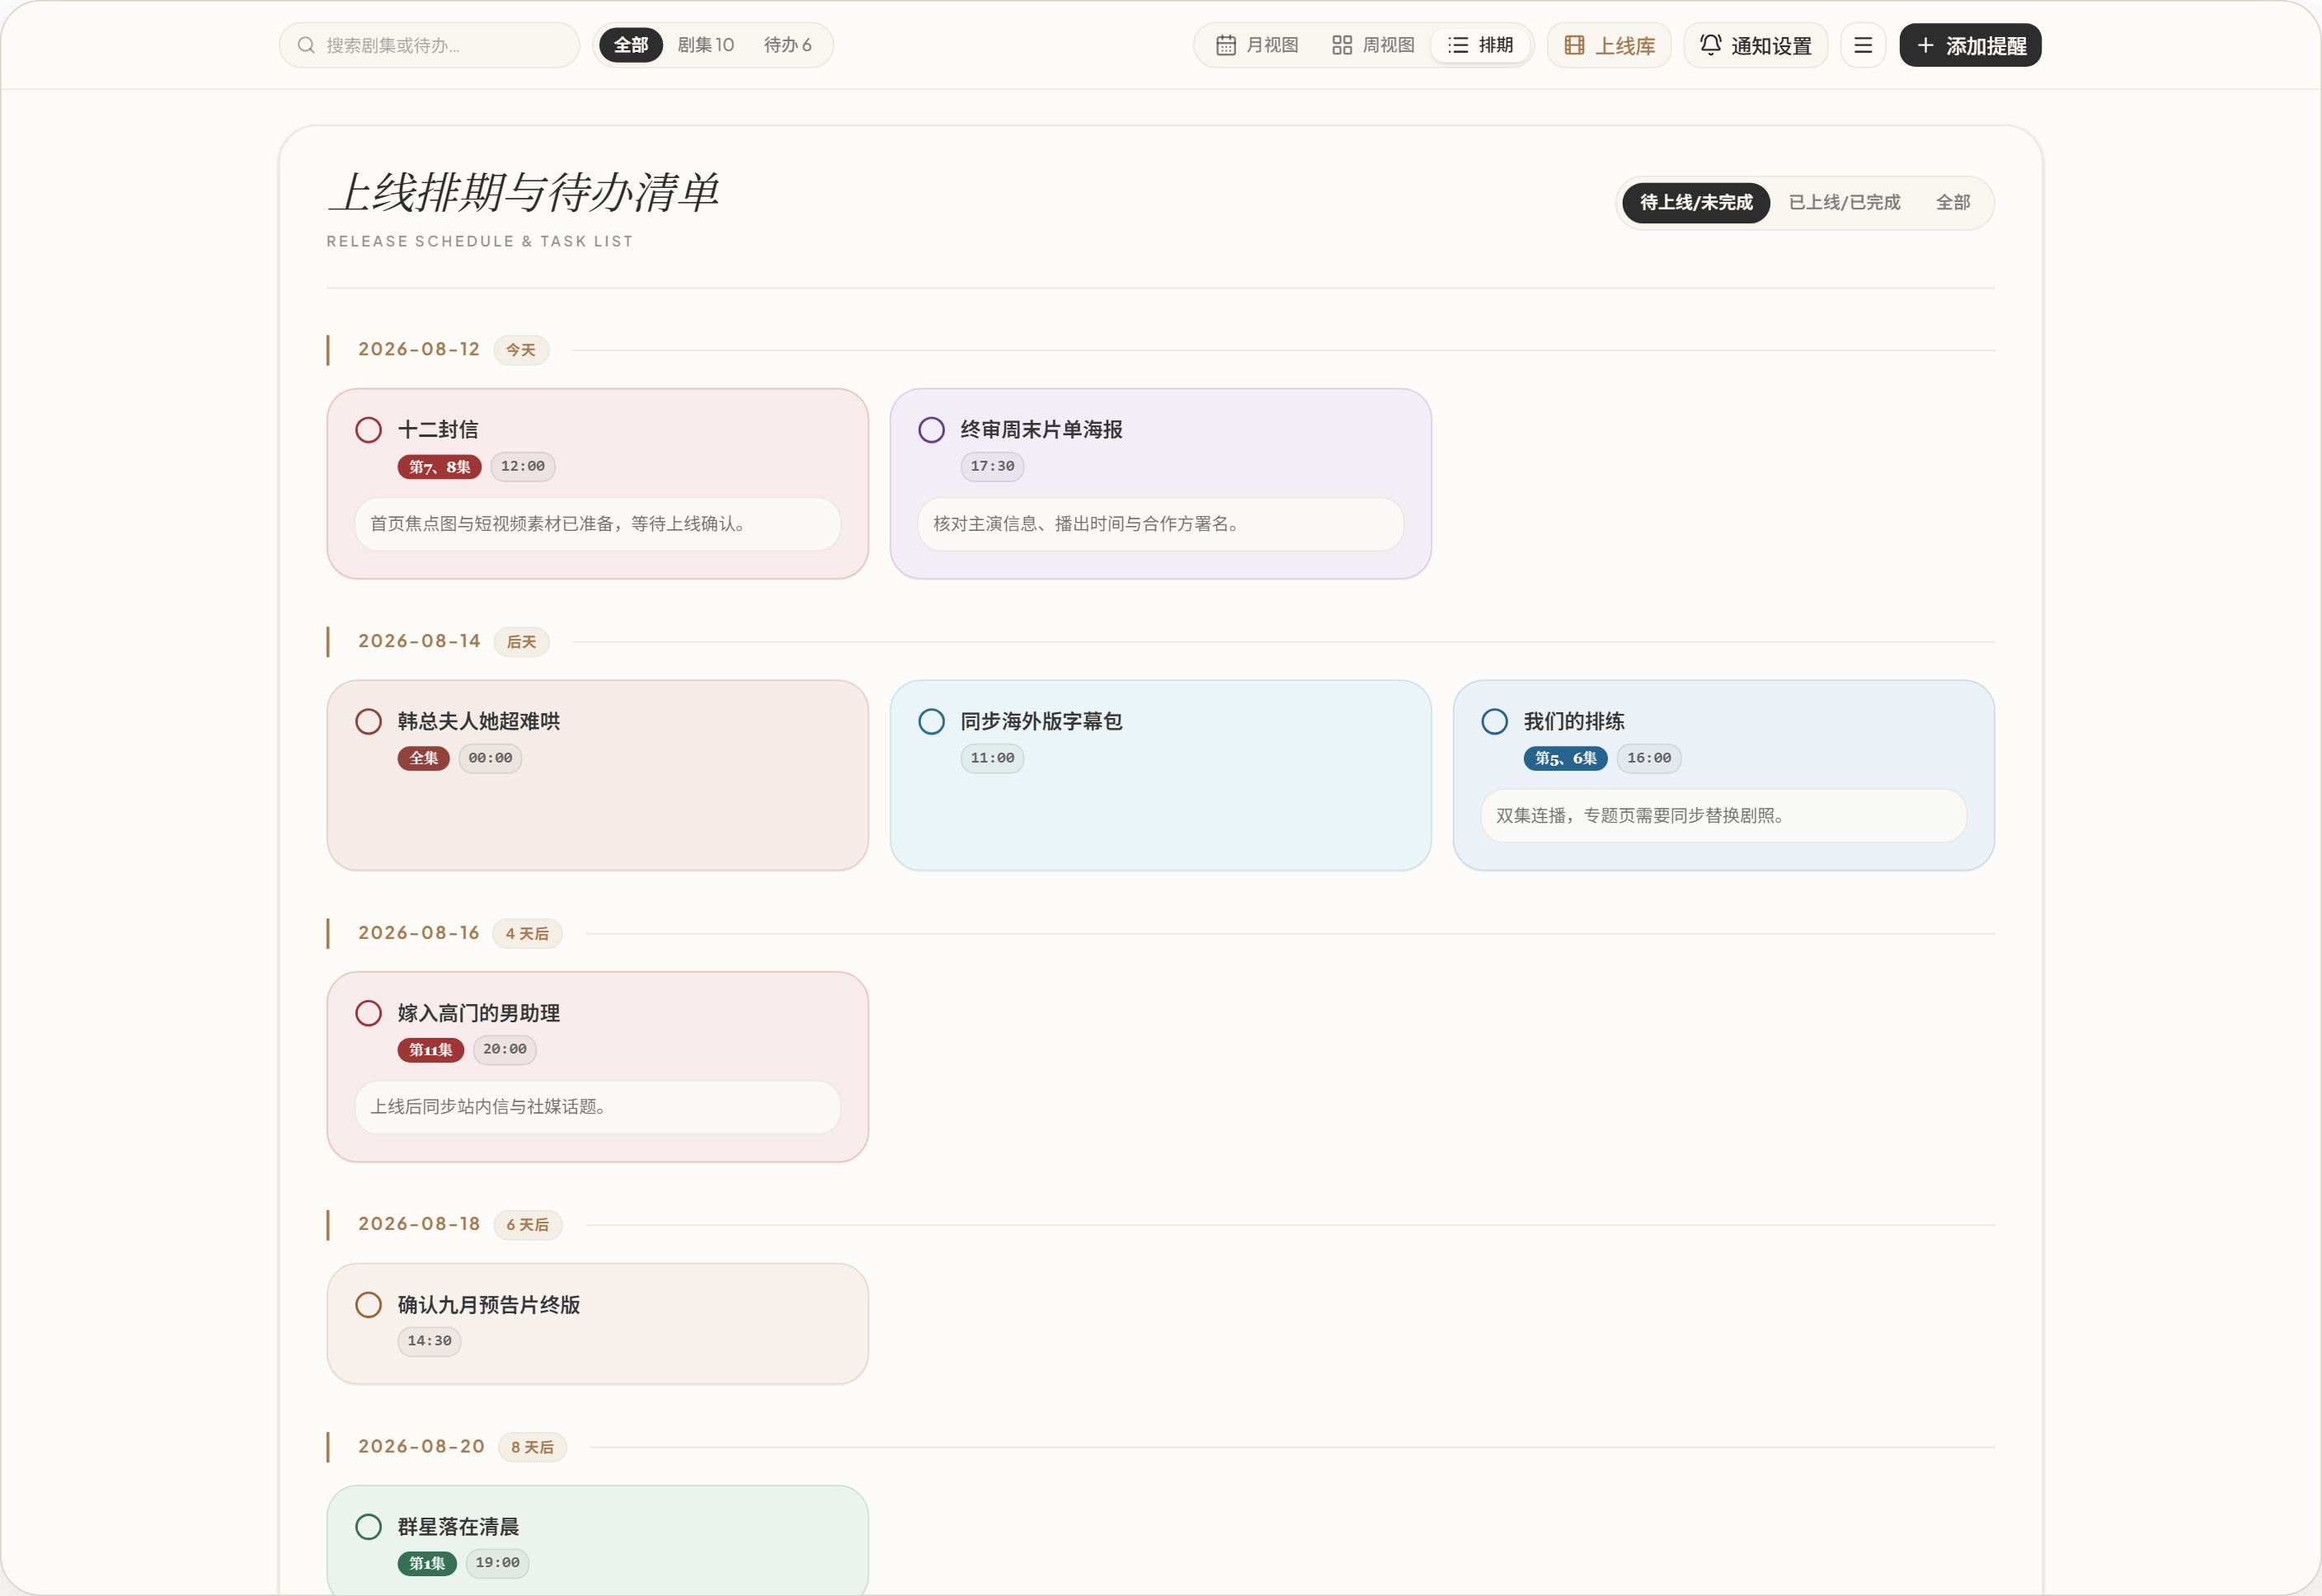Click the 2026-08-12 date header
Viewport: 2322px width, 1596px height.
(x=419, y=350)
